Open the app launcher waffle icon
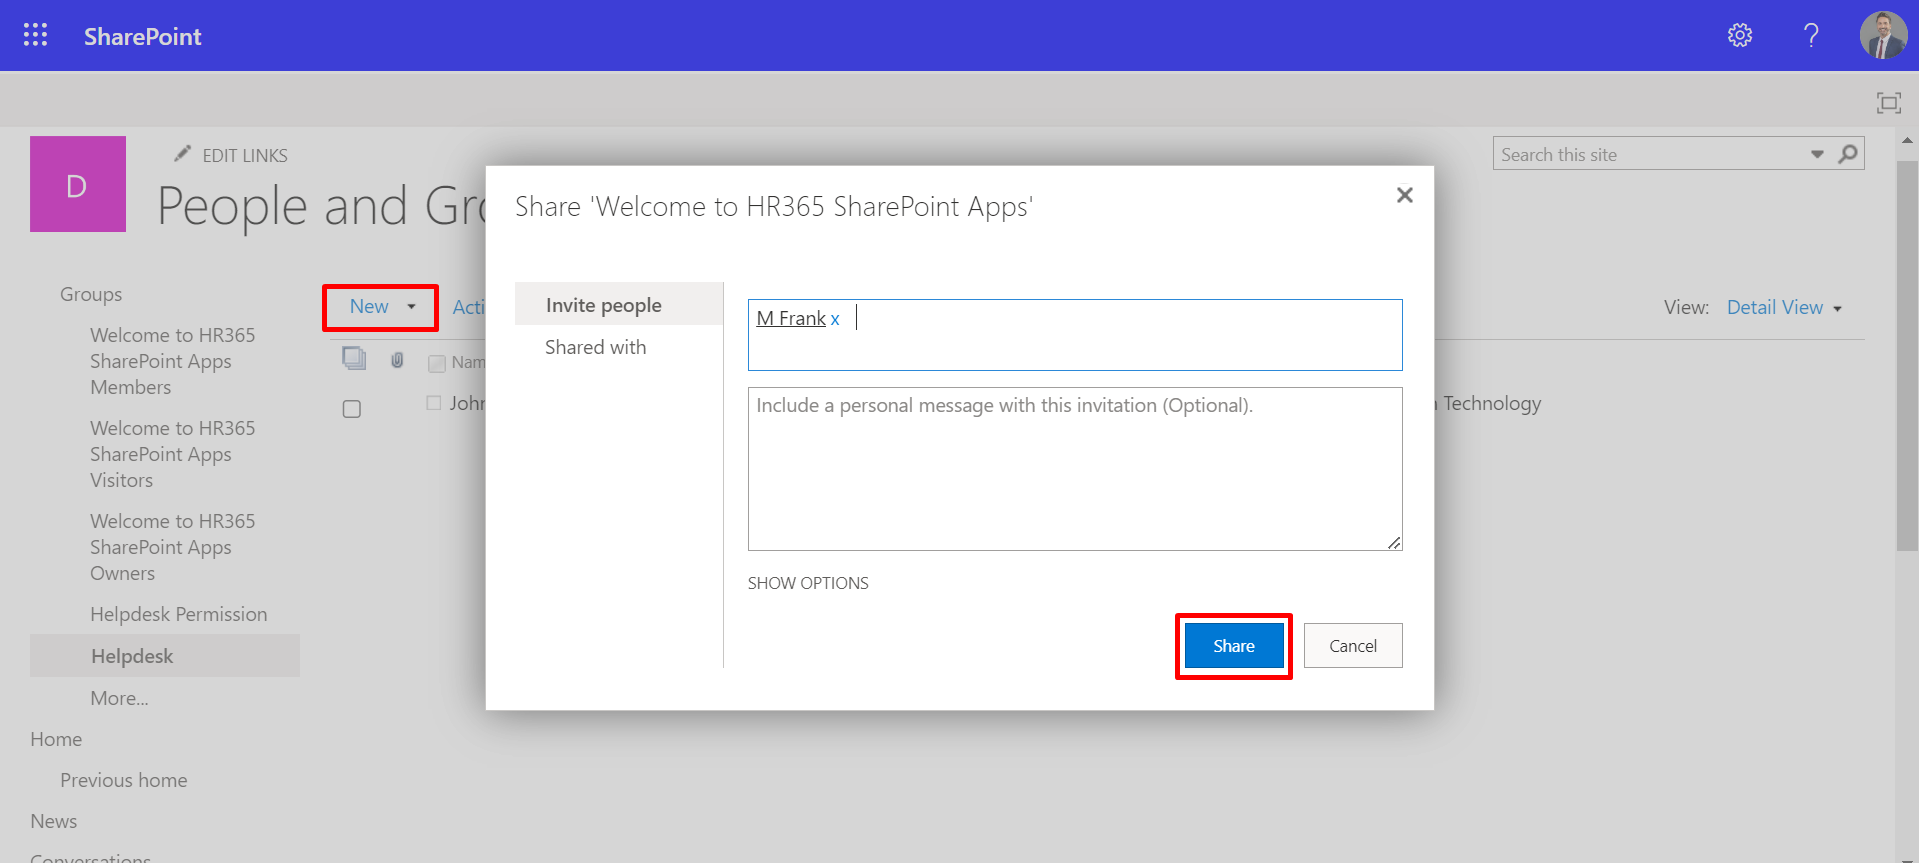This screenshot has height=863, width=1919. pyautogui.click(x=35, y=35)
